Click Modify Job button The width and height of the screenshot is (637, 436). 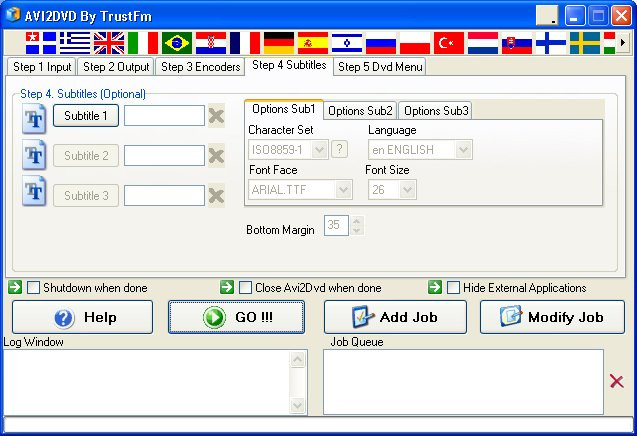coord(552,317)
